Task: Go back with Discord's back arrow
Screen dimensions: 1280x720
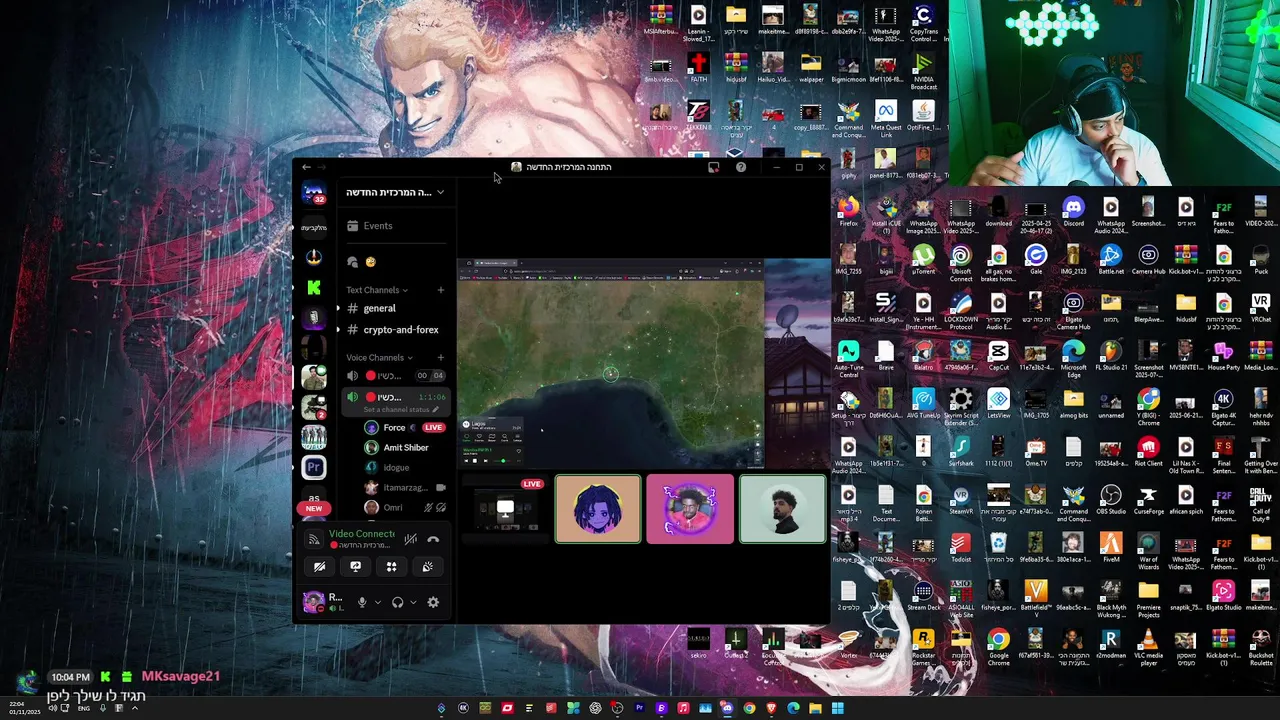Action: tap(306, 167)
